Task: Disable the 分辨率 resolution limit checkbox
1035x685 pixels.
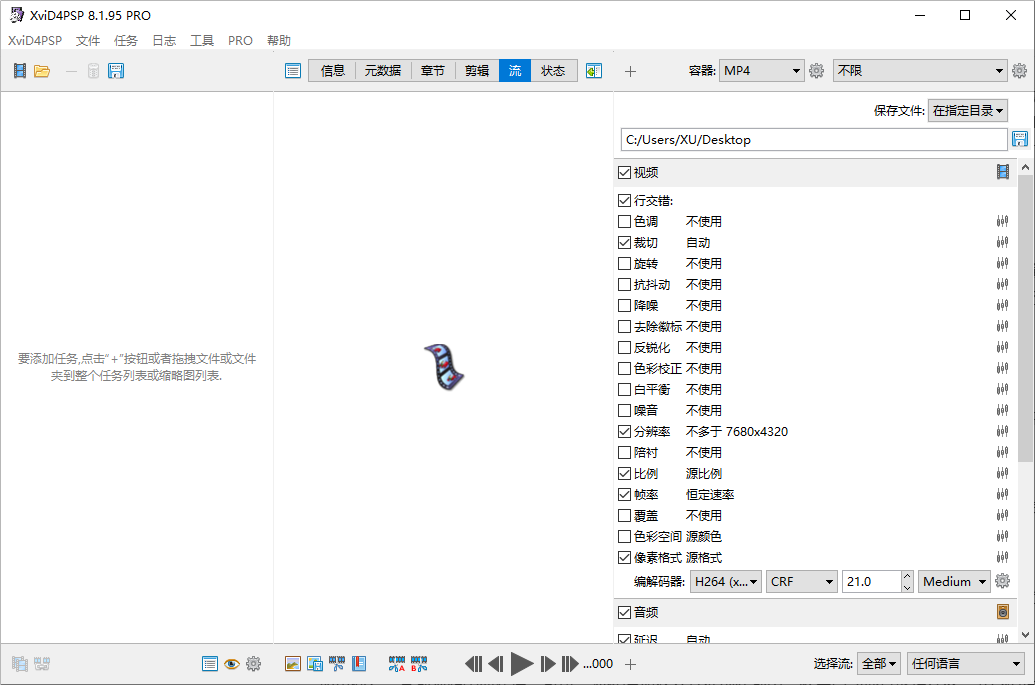Action: (625, 431)
